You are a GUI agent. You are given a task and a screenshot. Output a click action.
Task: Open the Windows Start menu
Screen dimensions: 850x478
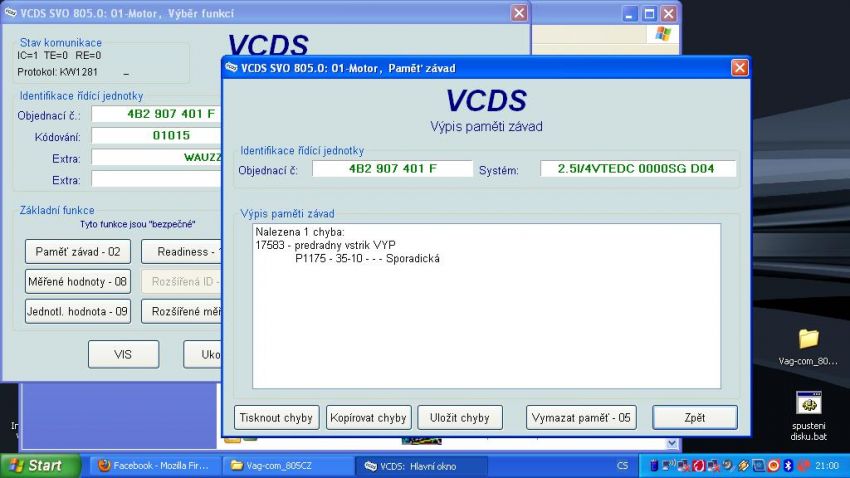pyautogui.click(x=39, y=466)
